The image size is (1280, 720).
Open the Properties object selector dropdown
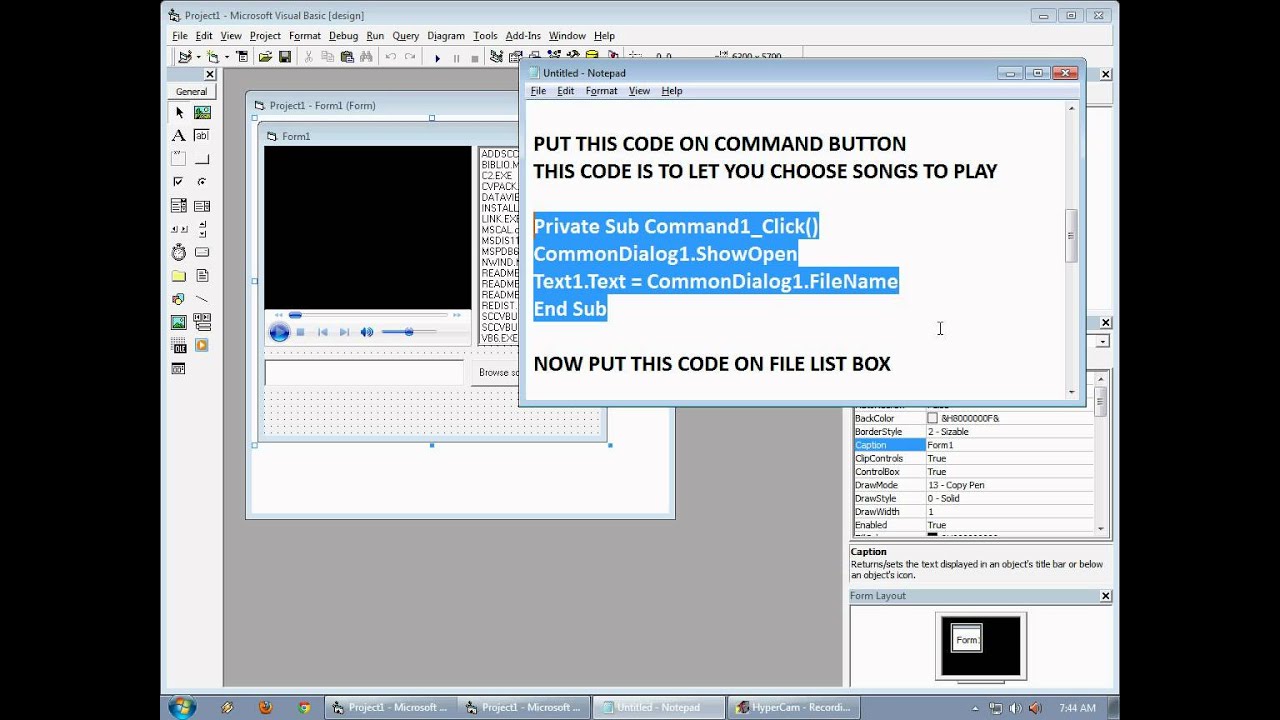(x=1103, y=341)
